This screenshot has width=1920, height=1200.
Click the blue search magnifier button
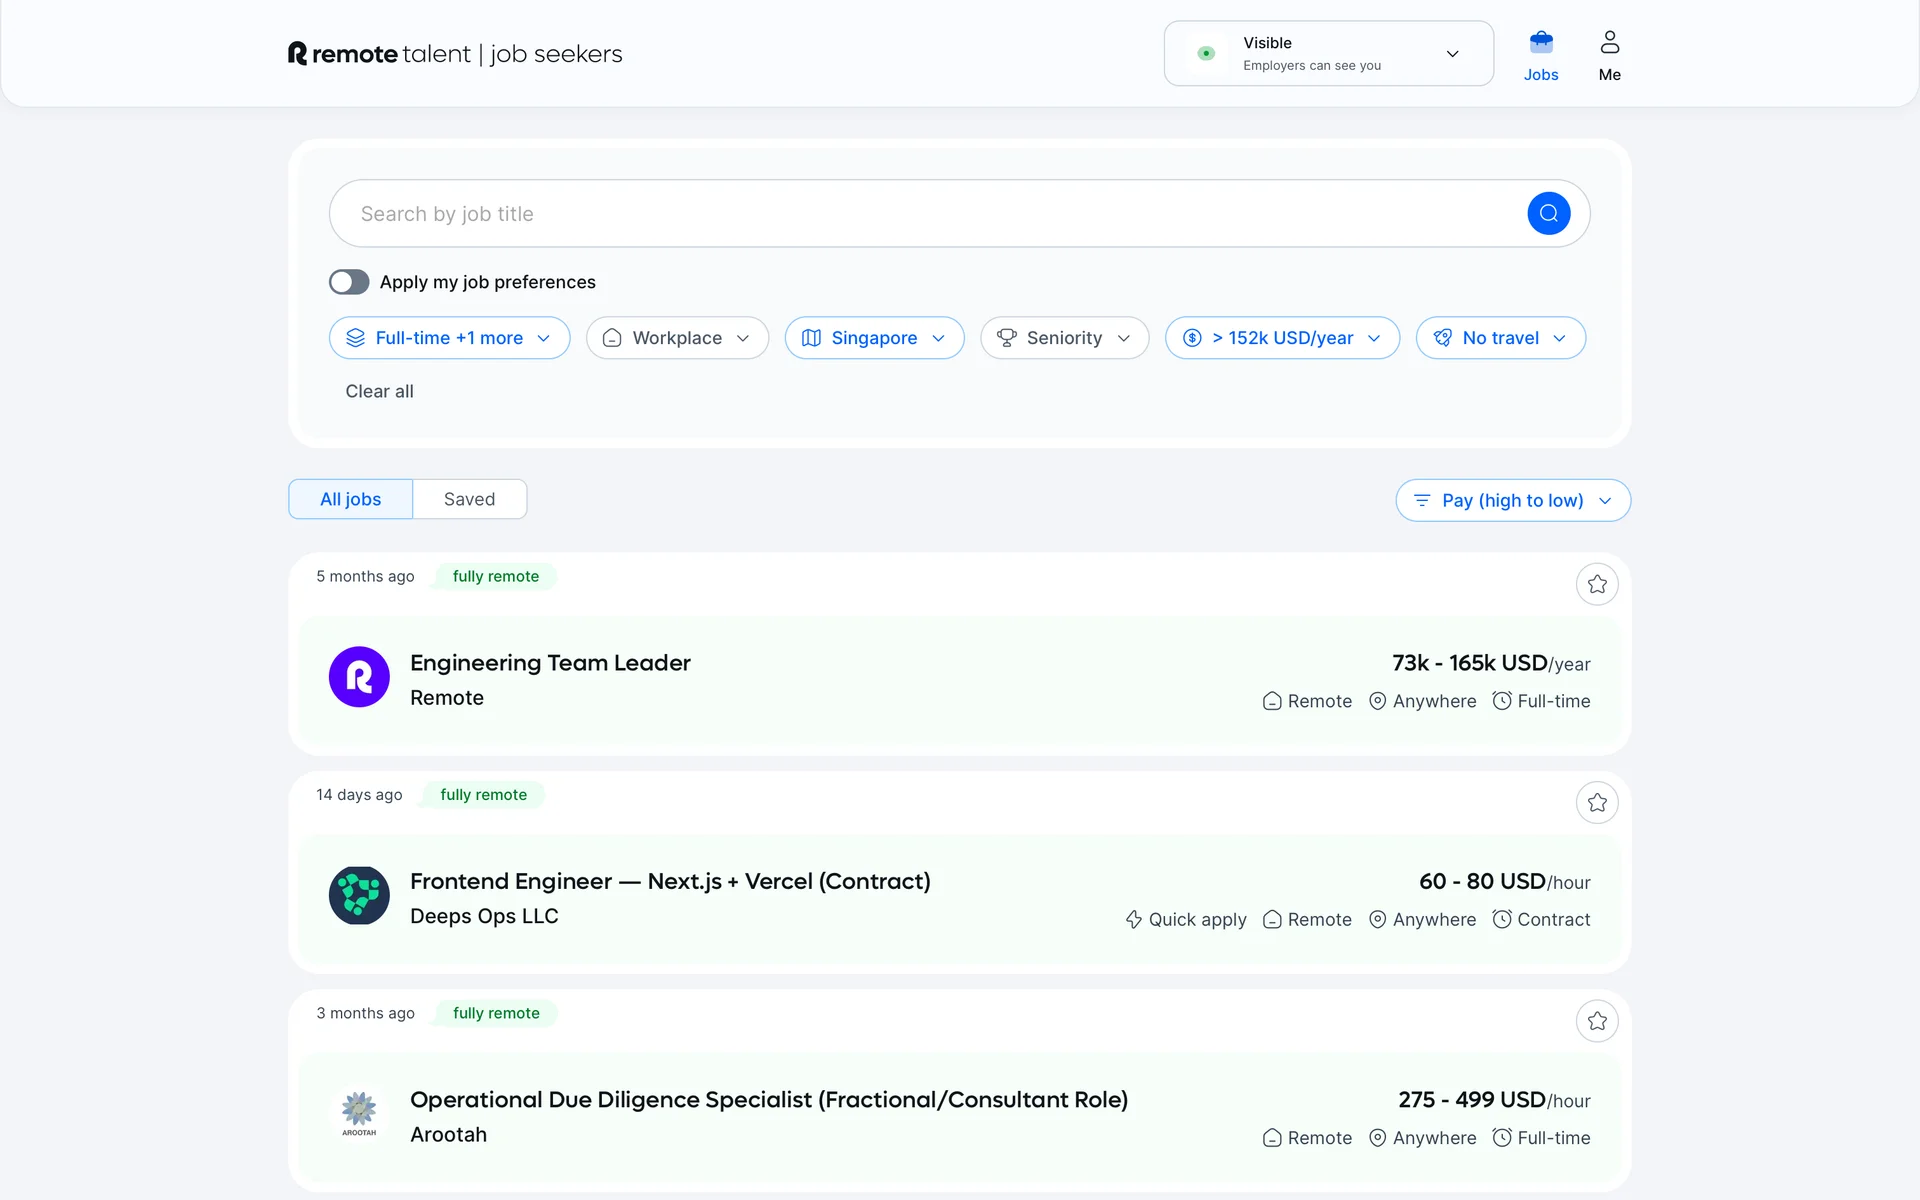pos(1548,213)
